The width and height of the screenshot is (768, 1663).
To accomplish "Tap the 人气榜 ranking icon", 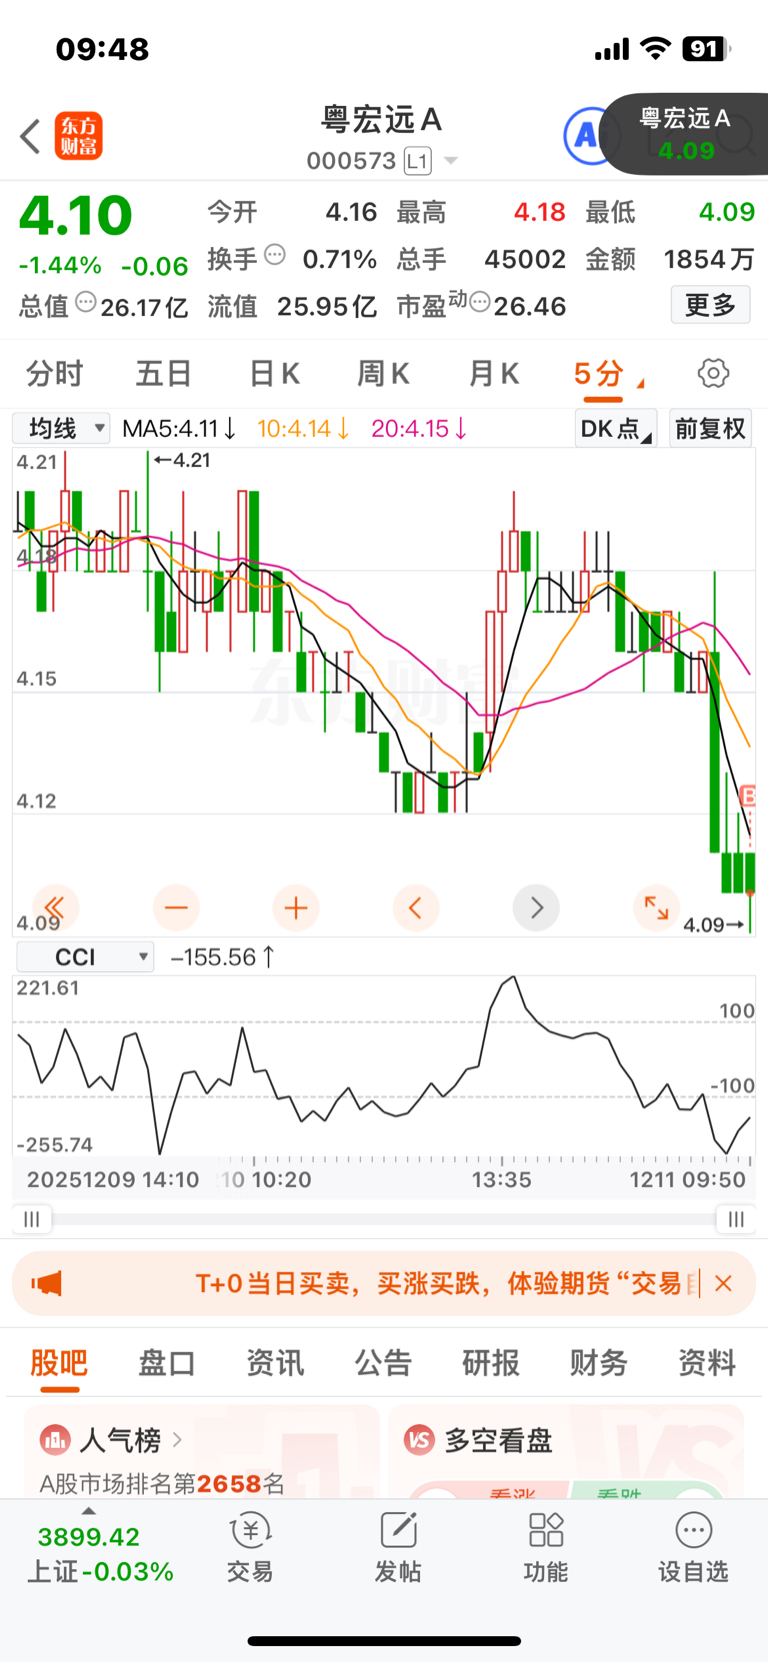I will pos(55,1440).
